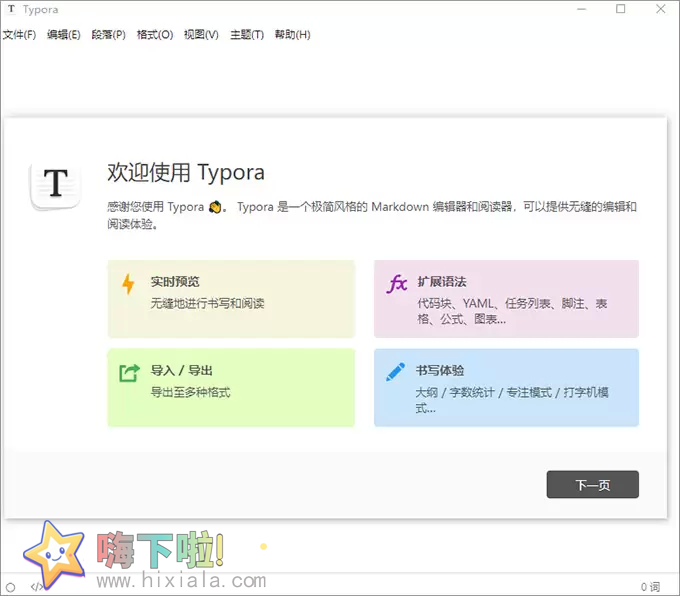
Task: Click the 代码块、YAML、任务列表 description text
Action: [512, 311]
